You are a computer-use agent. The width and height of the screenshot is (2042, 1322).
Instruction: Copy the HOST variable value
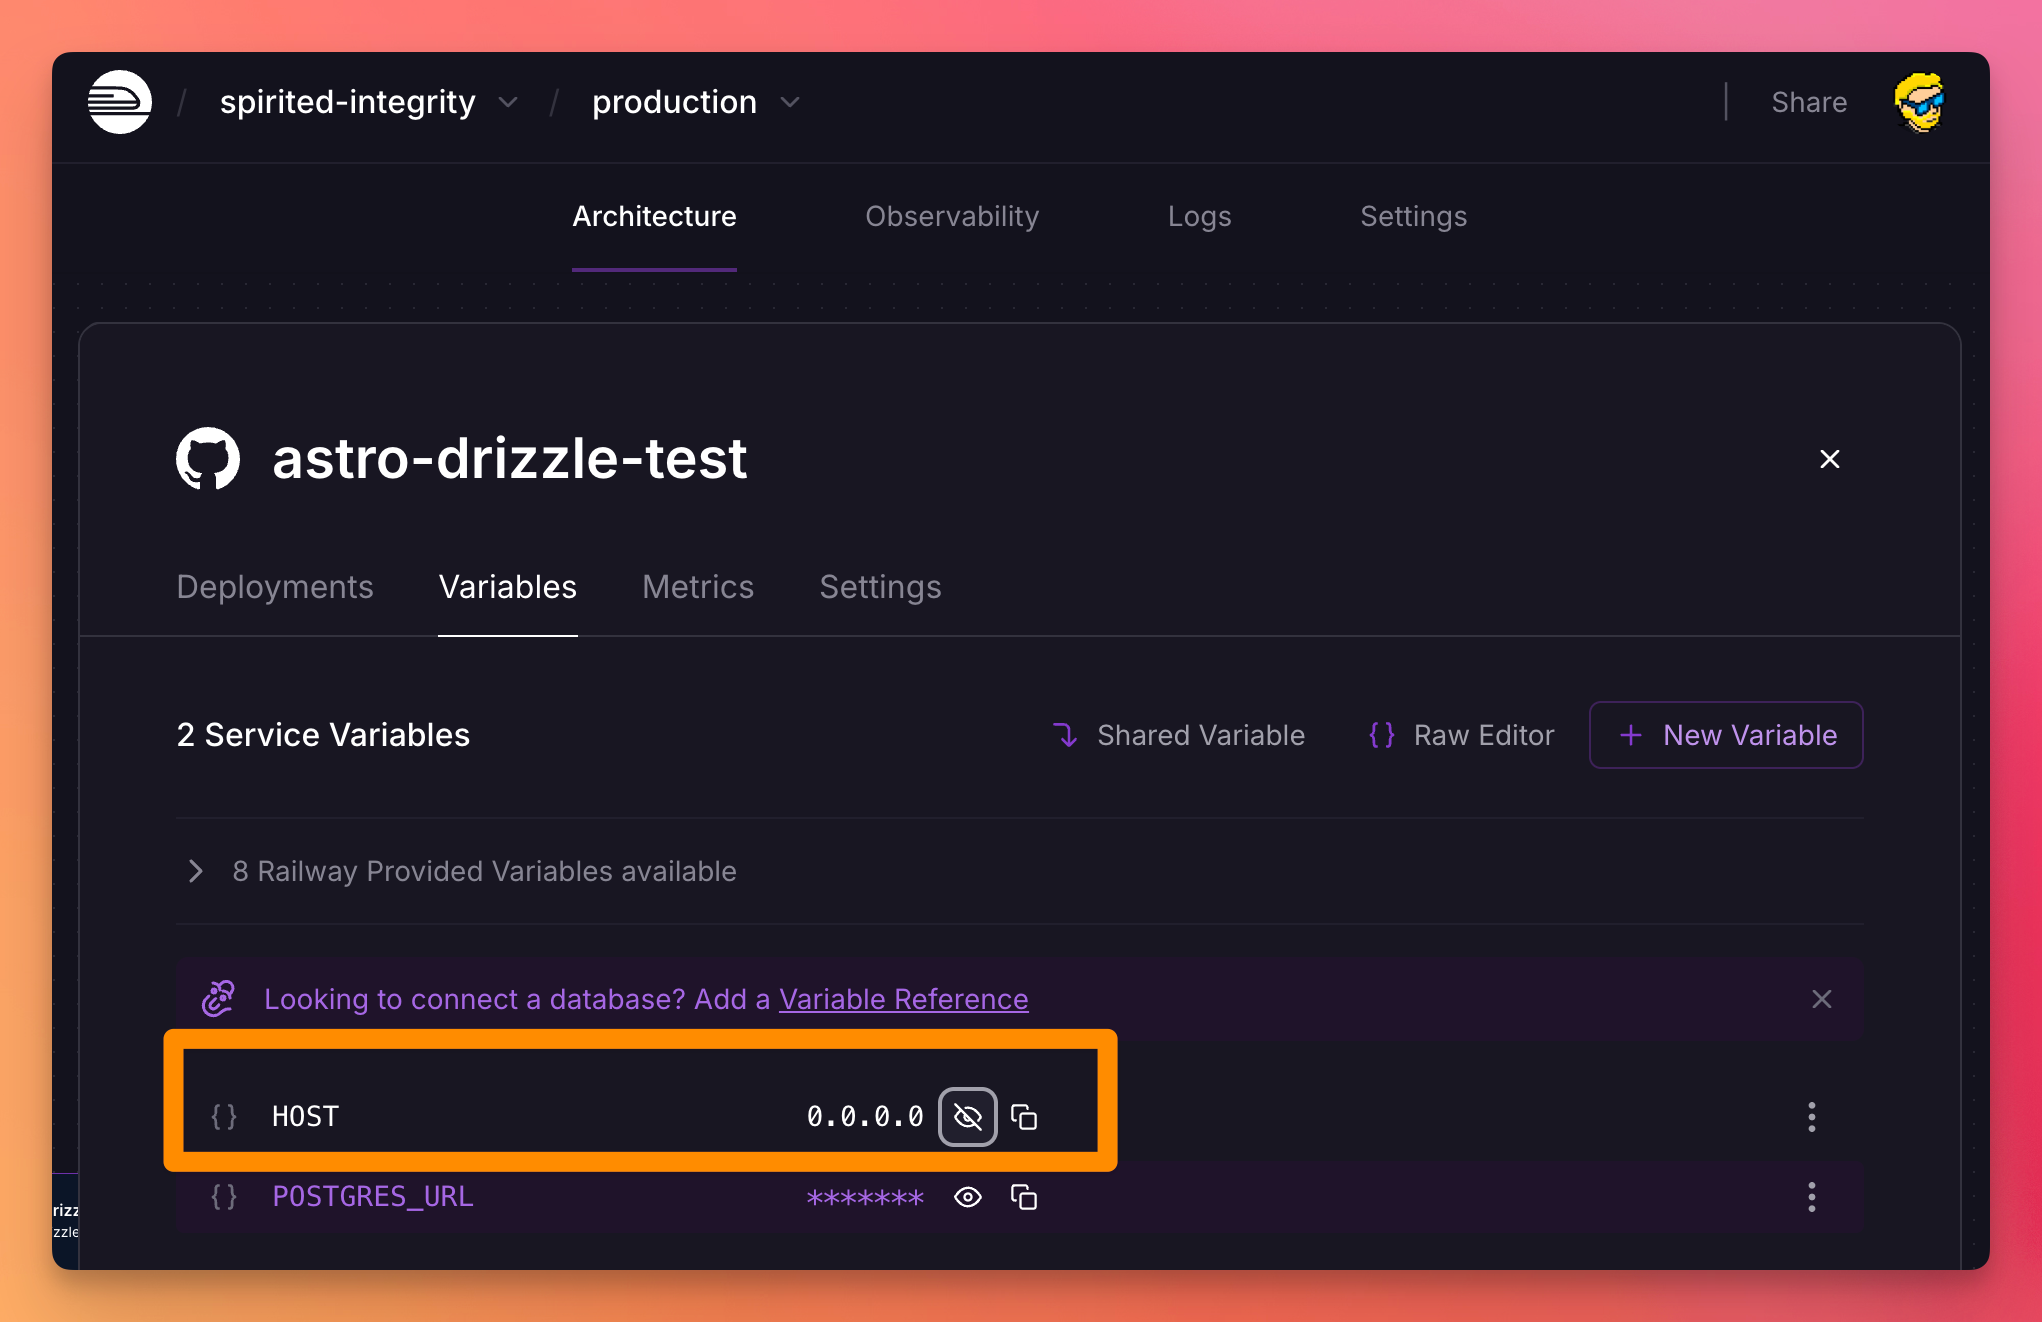click(1024, 1117)
